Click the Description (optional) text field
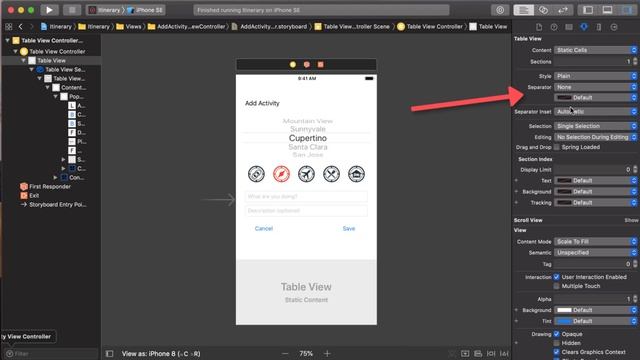Image resolution: width=640 pixels, height=360 pixels. (x=306, y=211)
